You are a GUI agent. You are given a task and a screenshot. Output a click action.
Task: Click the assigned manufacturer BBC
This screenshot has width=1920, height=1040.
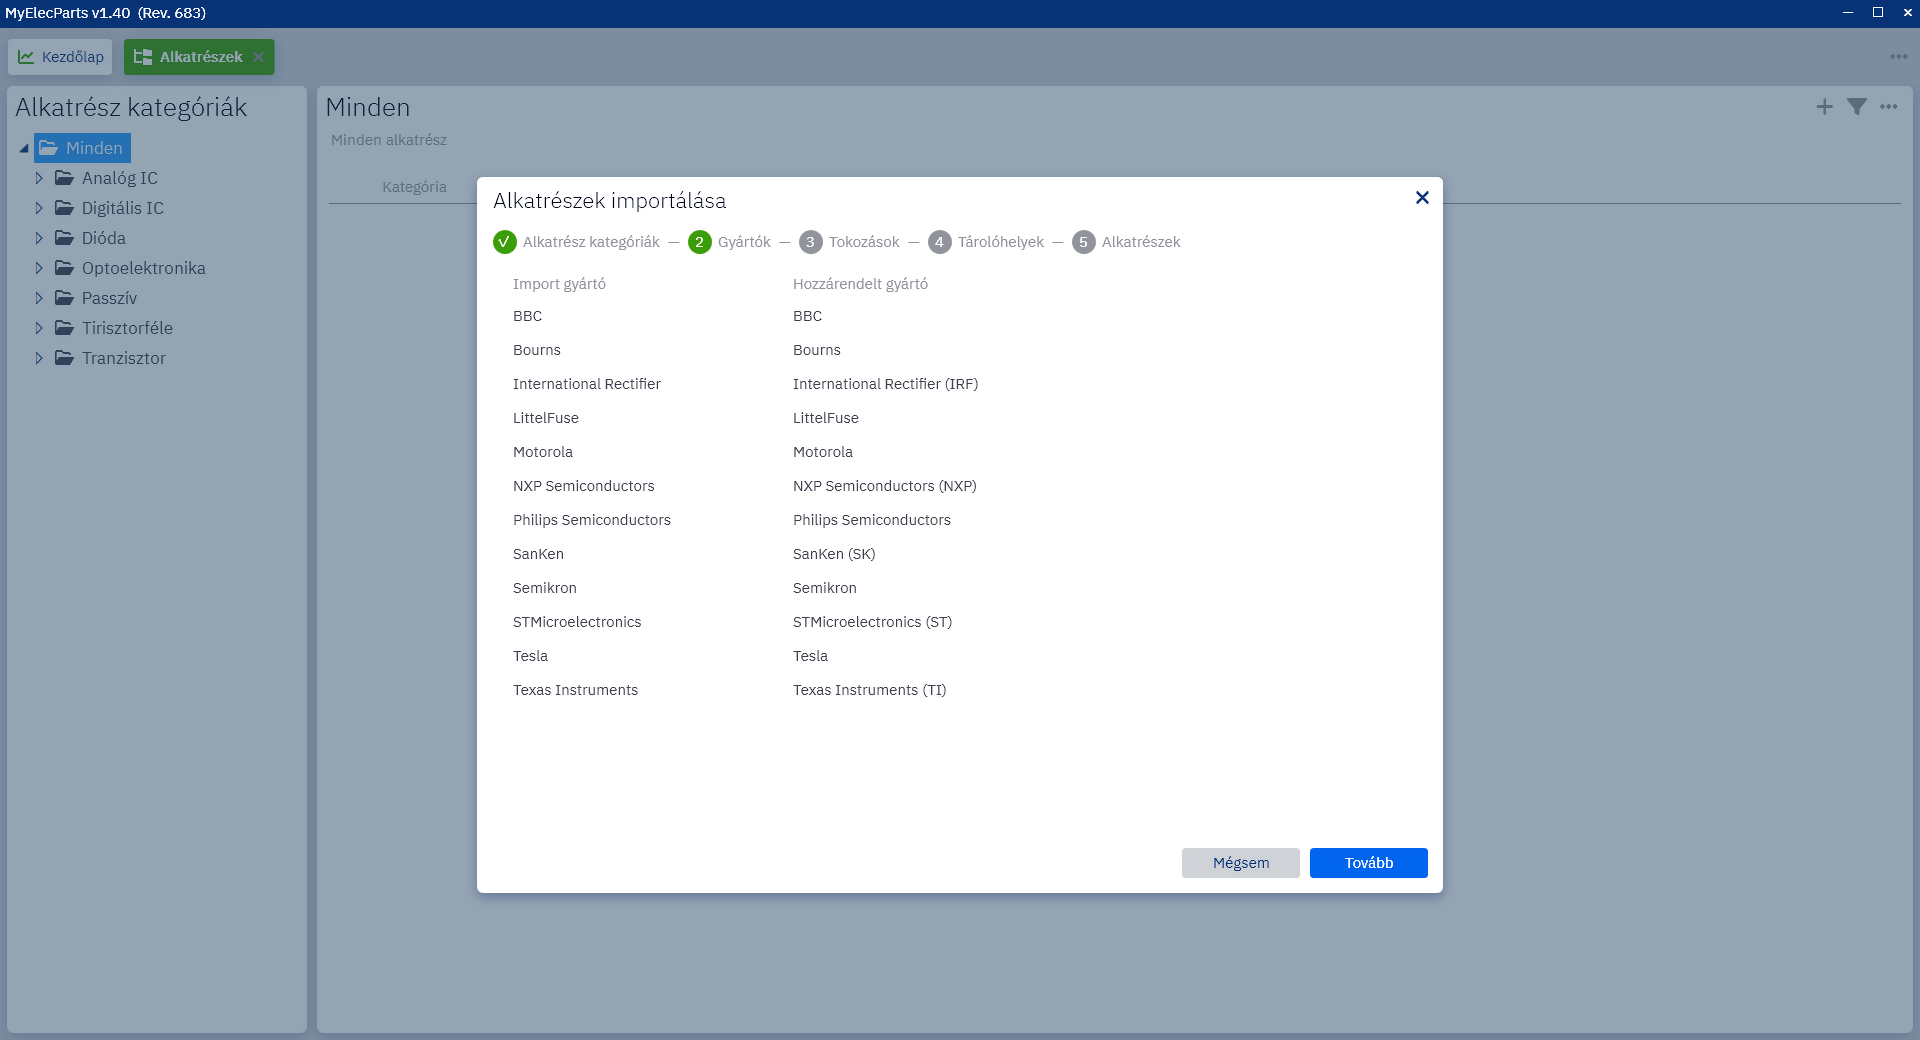(x=807, y=316)
